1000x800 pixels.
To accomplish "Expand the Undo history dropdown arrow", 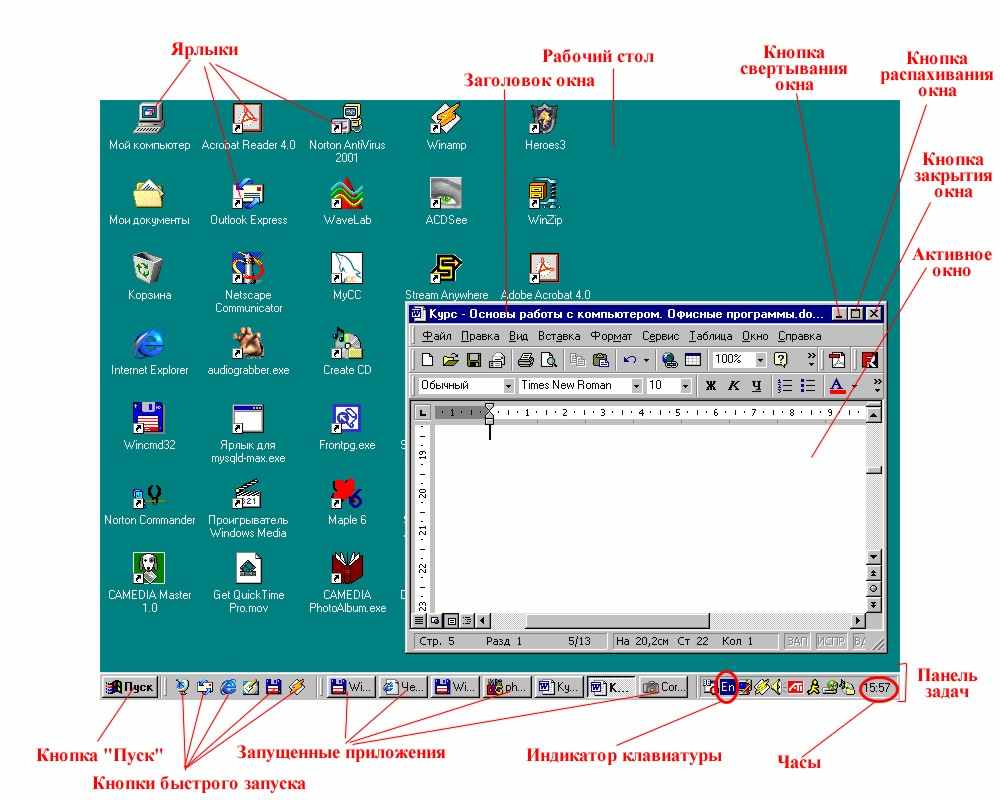I will point(646,360).
